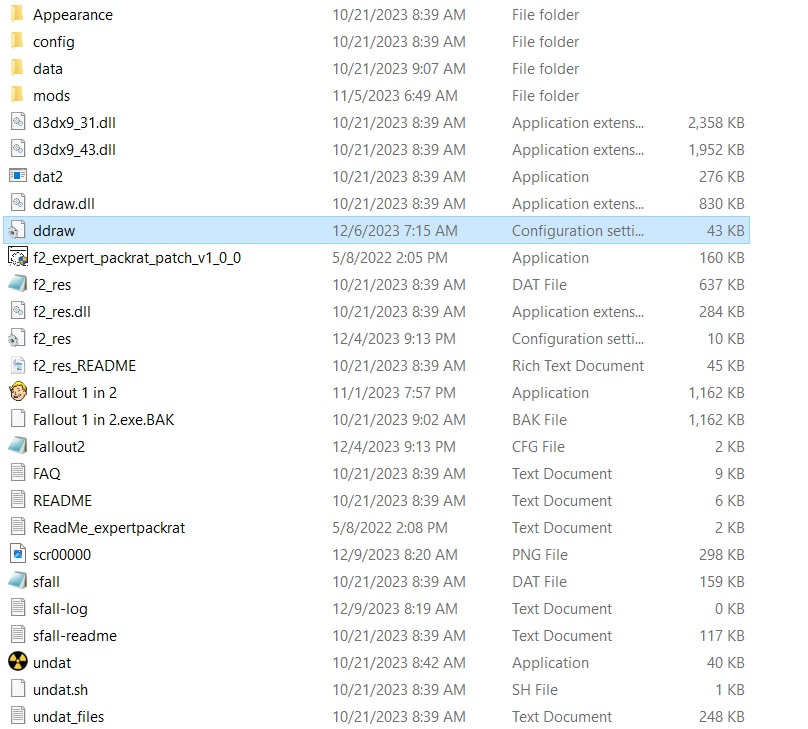Viewport: 808px width, 729px height.
Task: Select the Fallout2 file name
Action: (x=59, y=447)
